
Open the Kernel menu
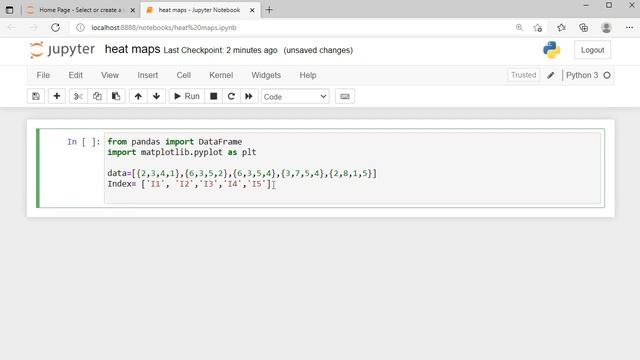coord(221,75)
